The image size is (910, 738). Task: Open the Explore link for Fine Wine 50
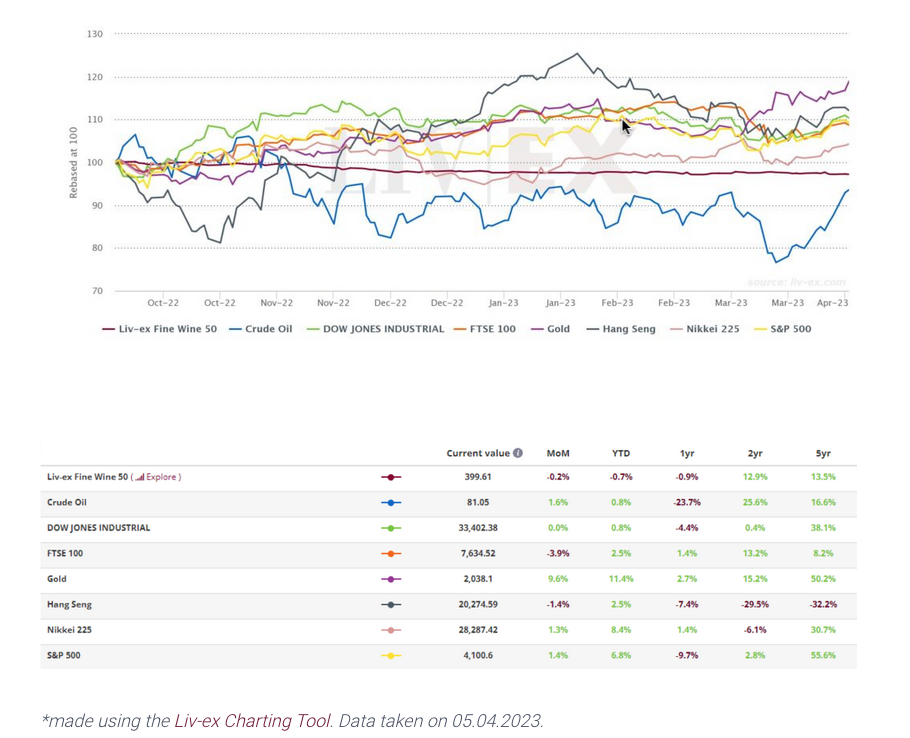click(162, 477)
